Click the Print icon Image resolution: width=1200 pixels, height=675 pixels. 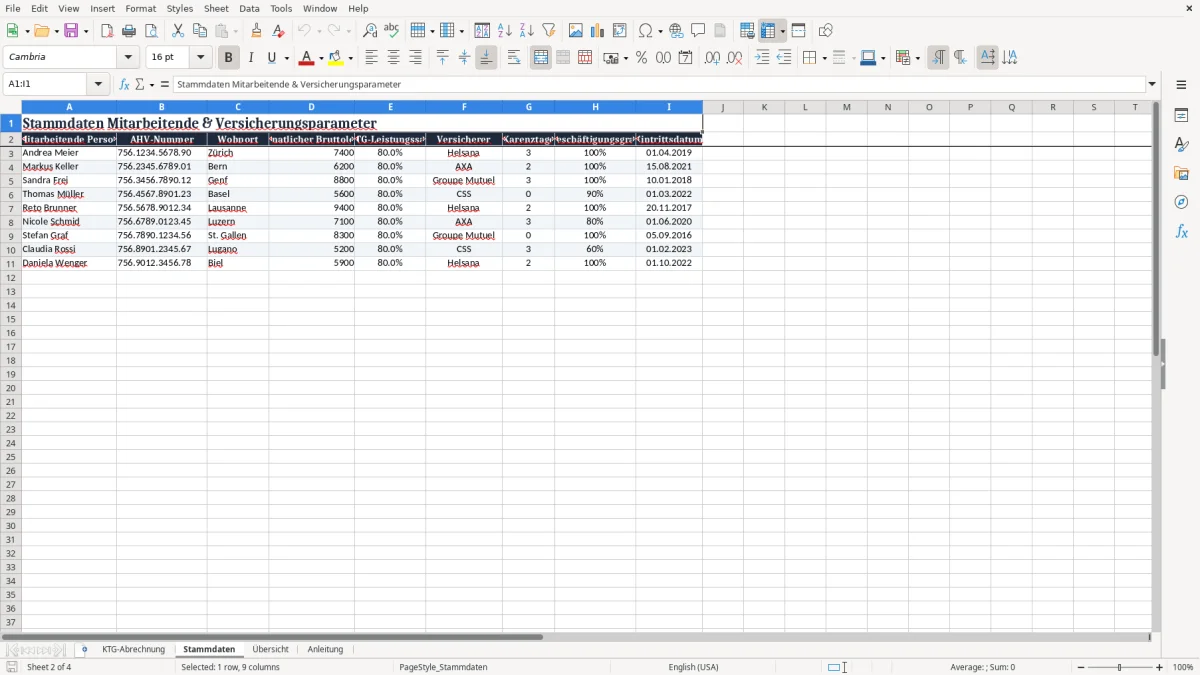click(x=129, y=31)
